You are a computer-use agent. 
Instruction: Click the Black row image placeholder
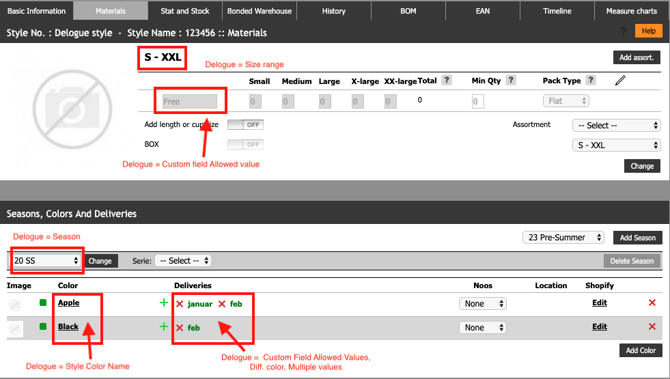15,329
